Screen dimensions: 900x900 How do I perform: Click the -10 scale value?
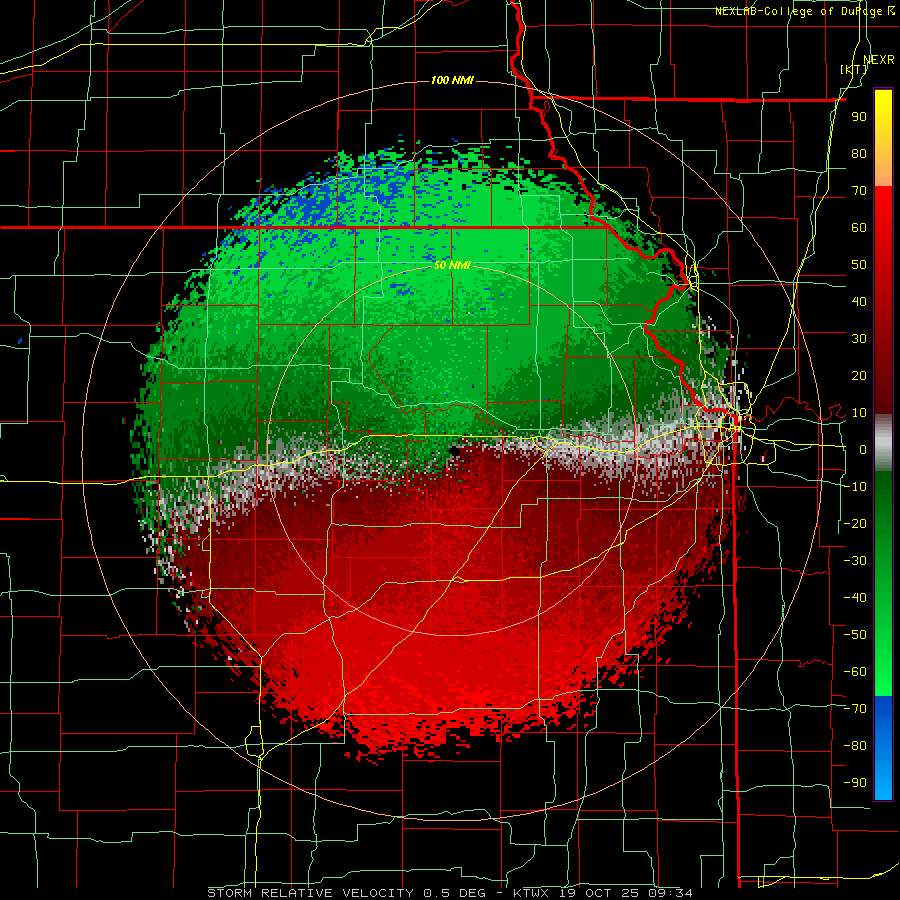click(x=855, y=487)
